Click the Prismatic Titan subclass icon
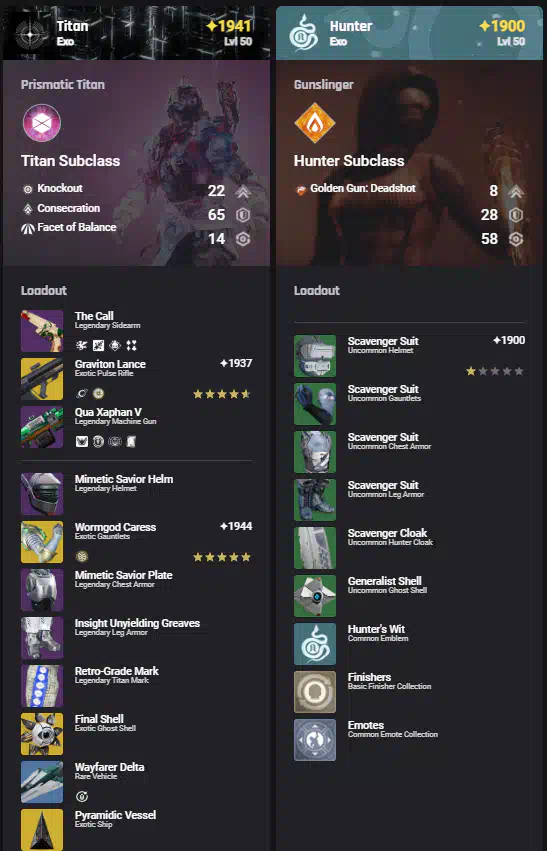The height and width of the screenshot is (851, 547). tap(42, 123)
